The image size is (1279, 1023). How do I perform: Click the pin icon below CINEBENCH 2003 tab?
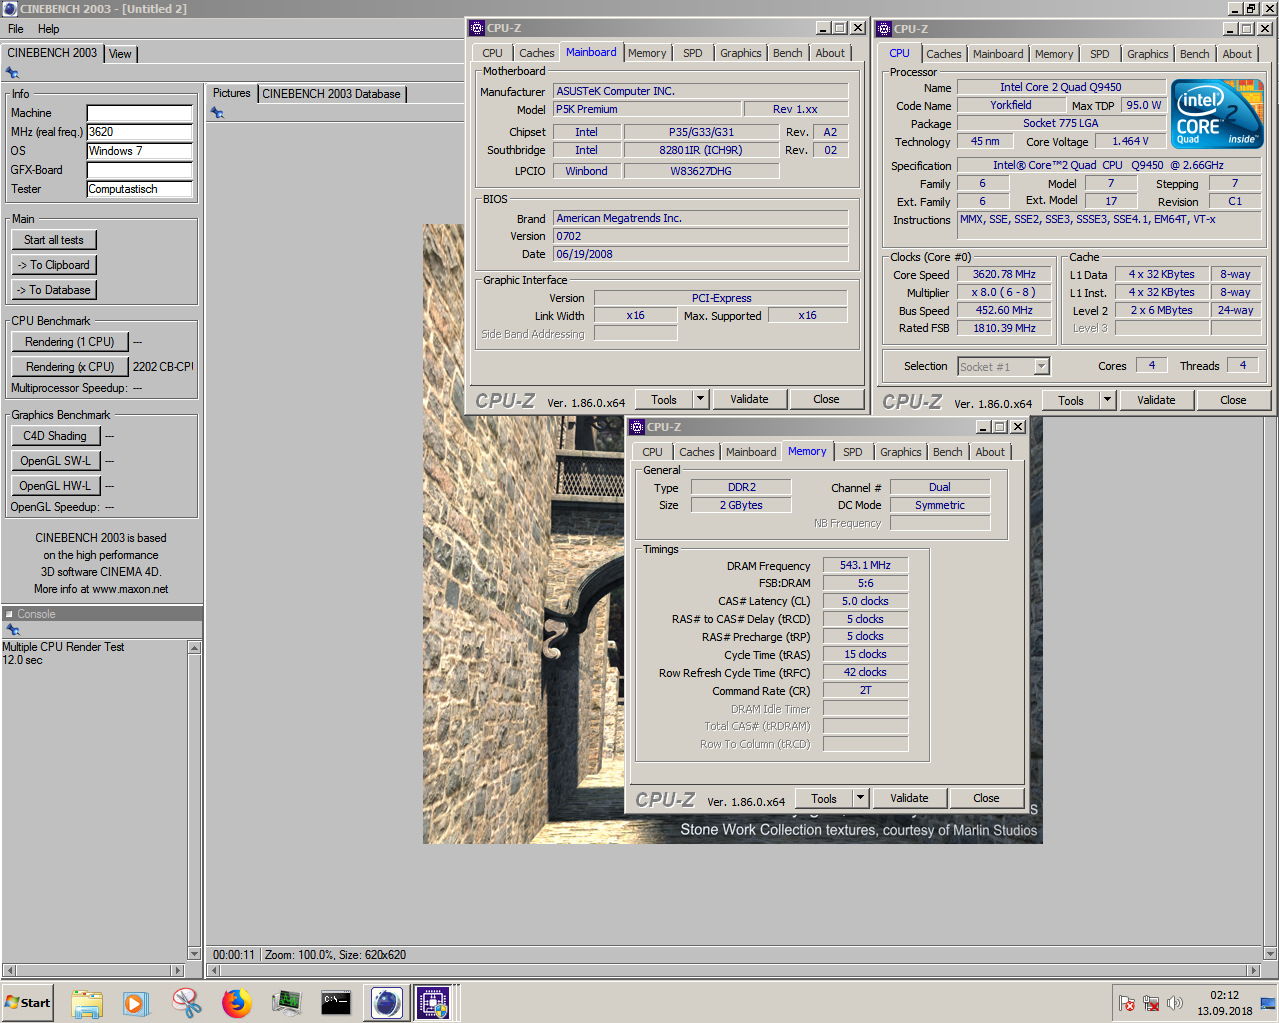click(12, 72)
